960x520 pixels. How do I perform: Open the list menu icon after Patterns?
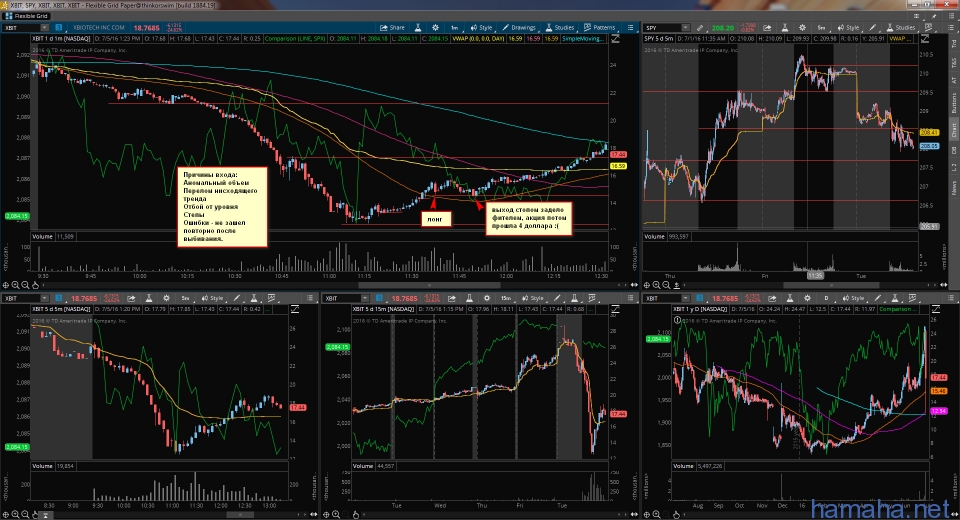[x=630, y=28]
